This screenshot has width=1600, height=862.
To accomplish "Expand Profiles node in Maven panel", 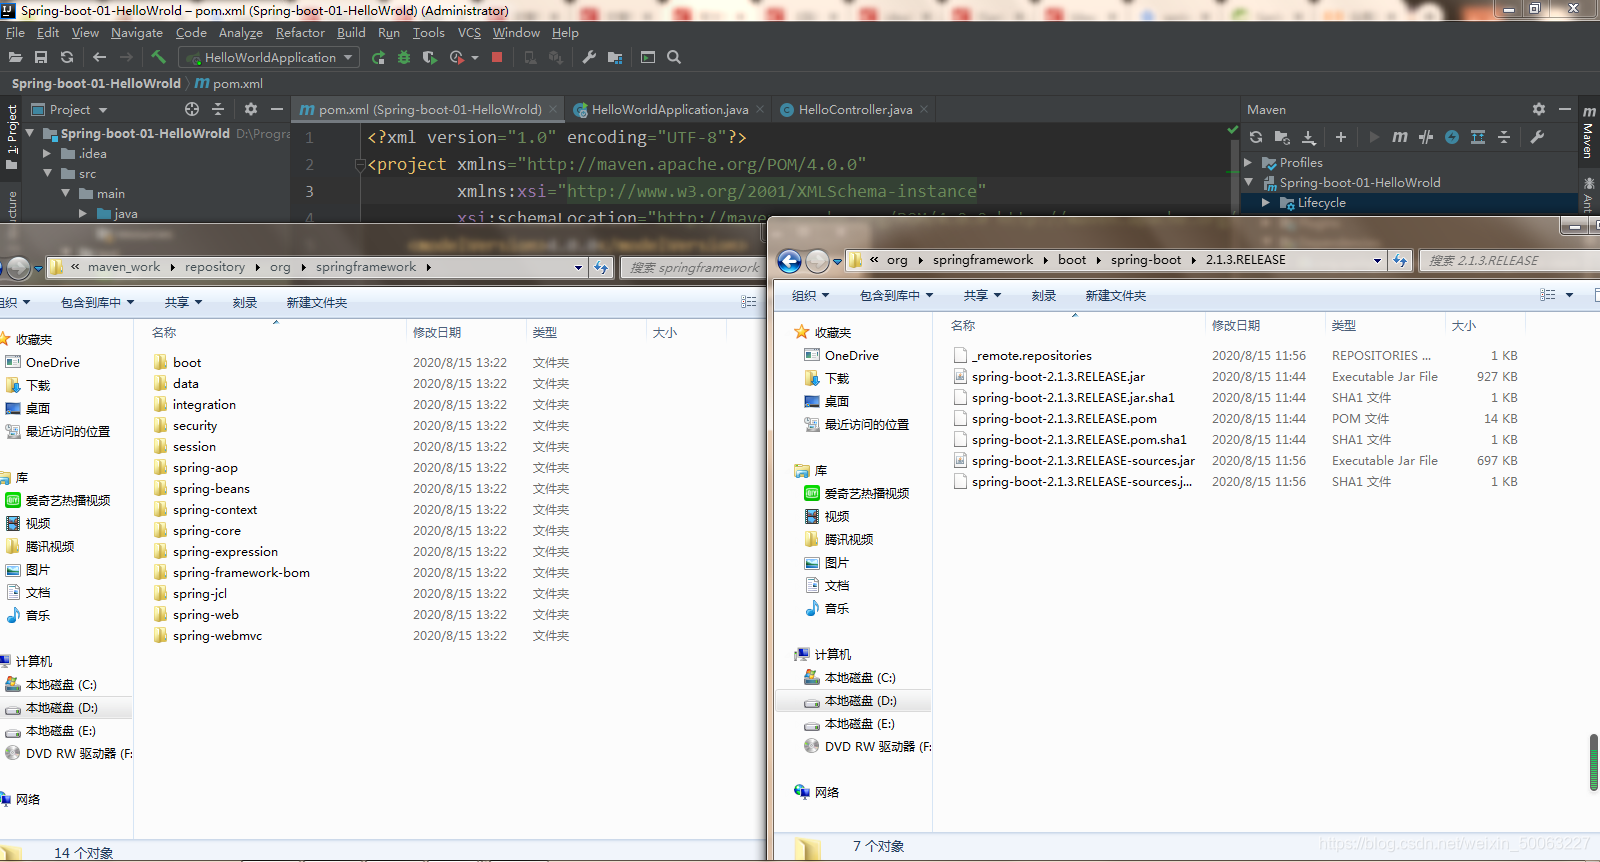I will pos(1248,163).
